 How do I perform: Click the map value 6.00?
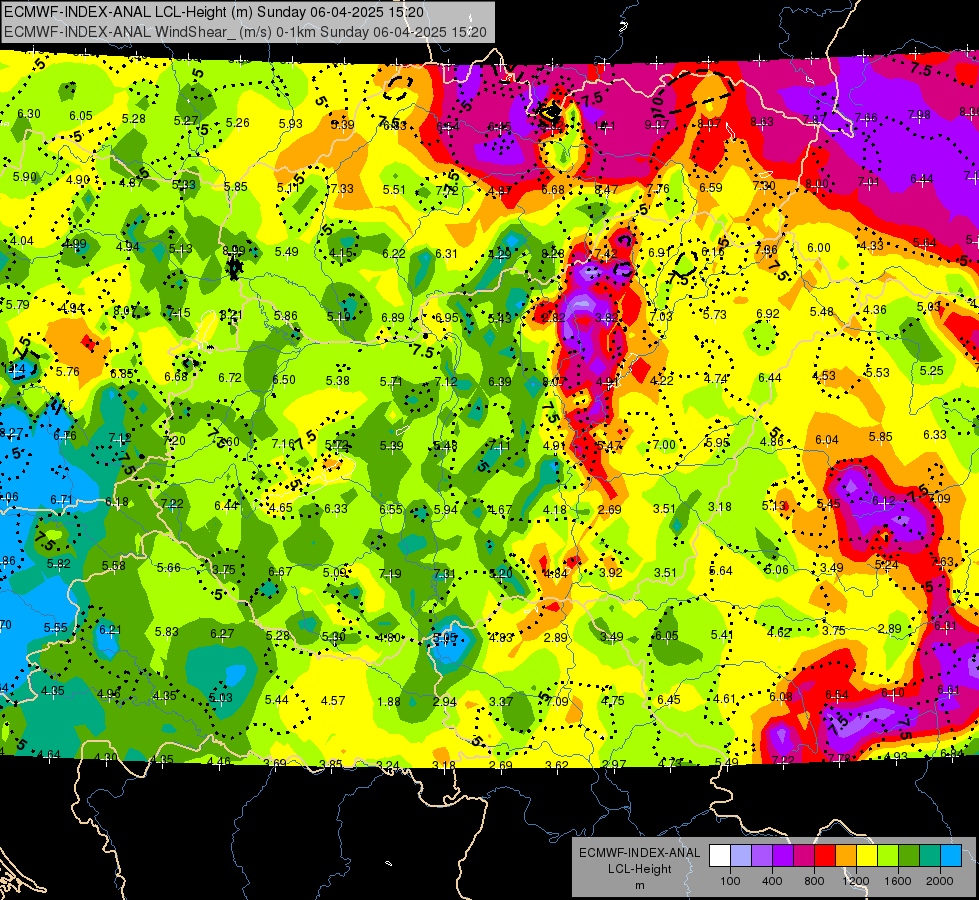click(x=819, y=248)
